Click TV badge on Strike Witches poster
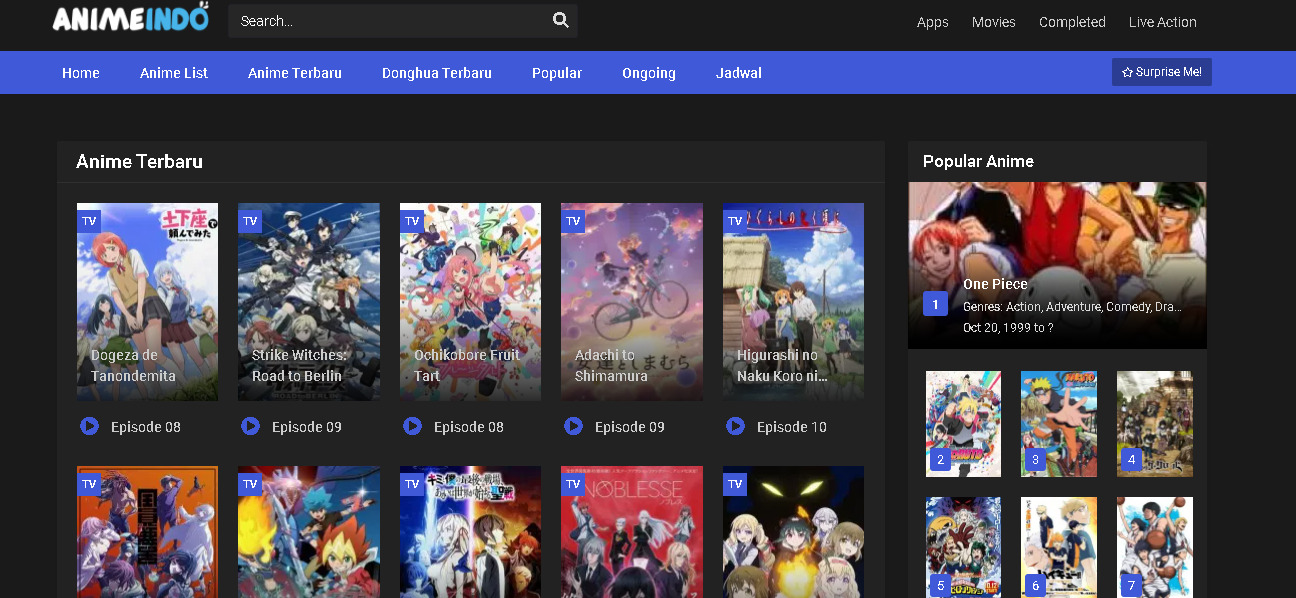This screenshot has width=1296, height=598. [250, 221]
